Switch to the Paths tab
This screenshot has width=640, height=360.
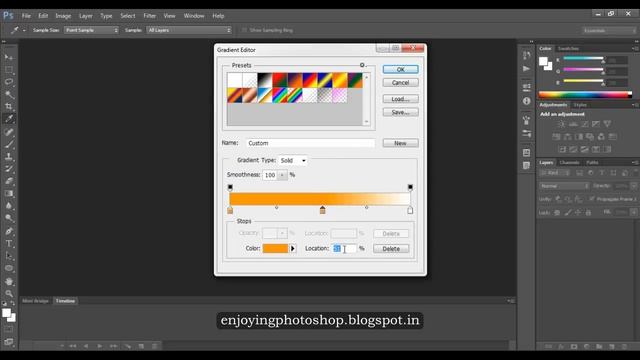(592, 162)
